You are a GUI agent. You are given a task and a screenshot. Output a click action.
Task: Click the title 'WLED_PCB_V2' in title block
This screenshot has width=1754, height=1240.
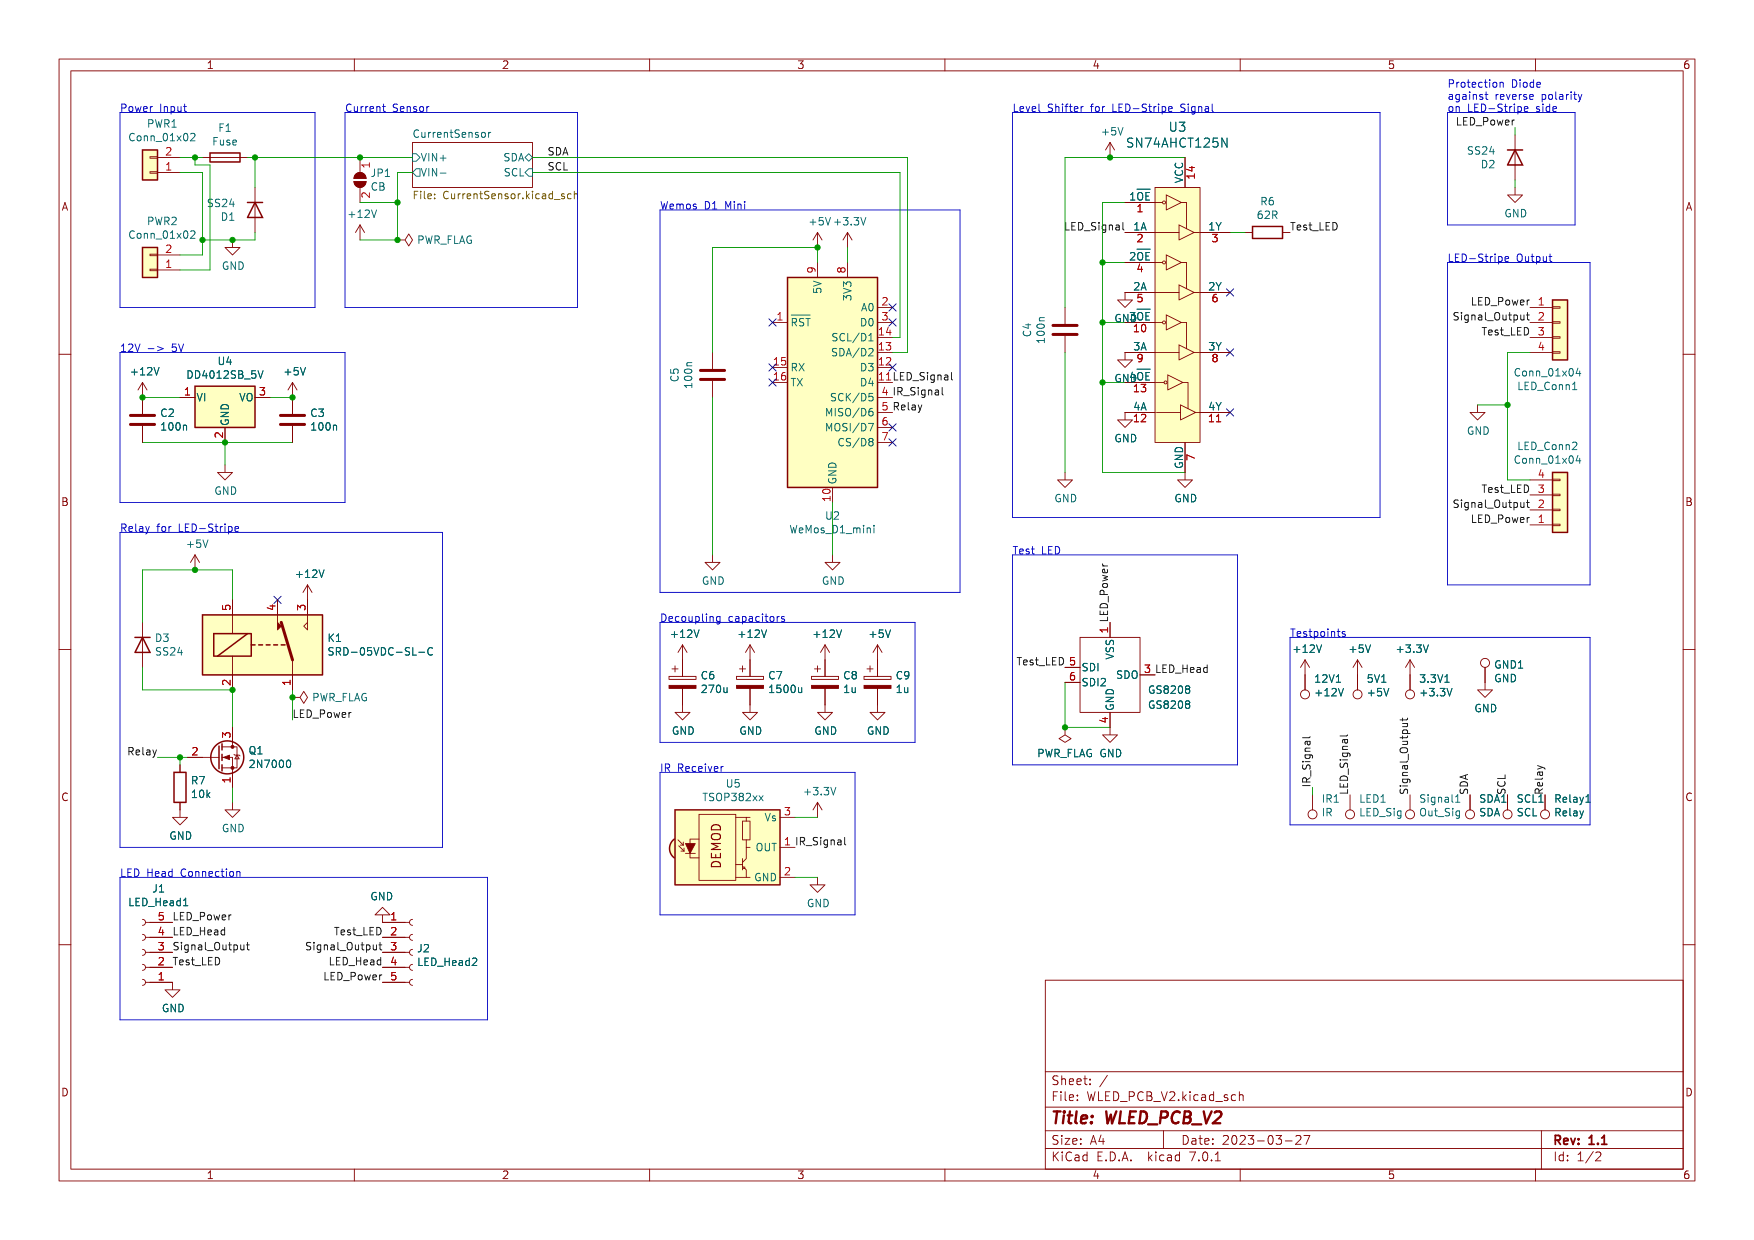click(1137, 1118)
